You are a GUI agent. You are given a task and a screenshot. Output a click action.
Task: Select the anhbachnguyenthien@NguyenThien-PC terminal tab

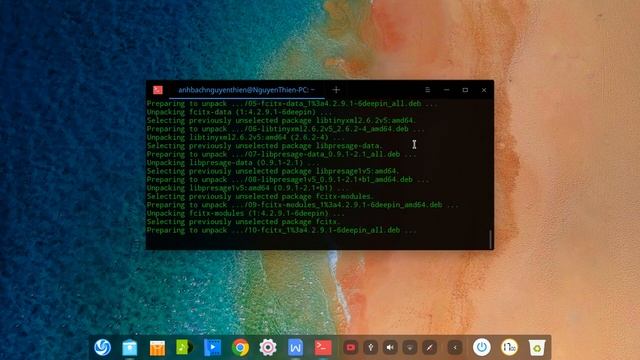click(x=247, y=90)
